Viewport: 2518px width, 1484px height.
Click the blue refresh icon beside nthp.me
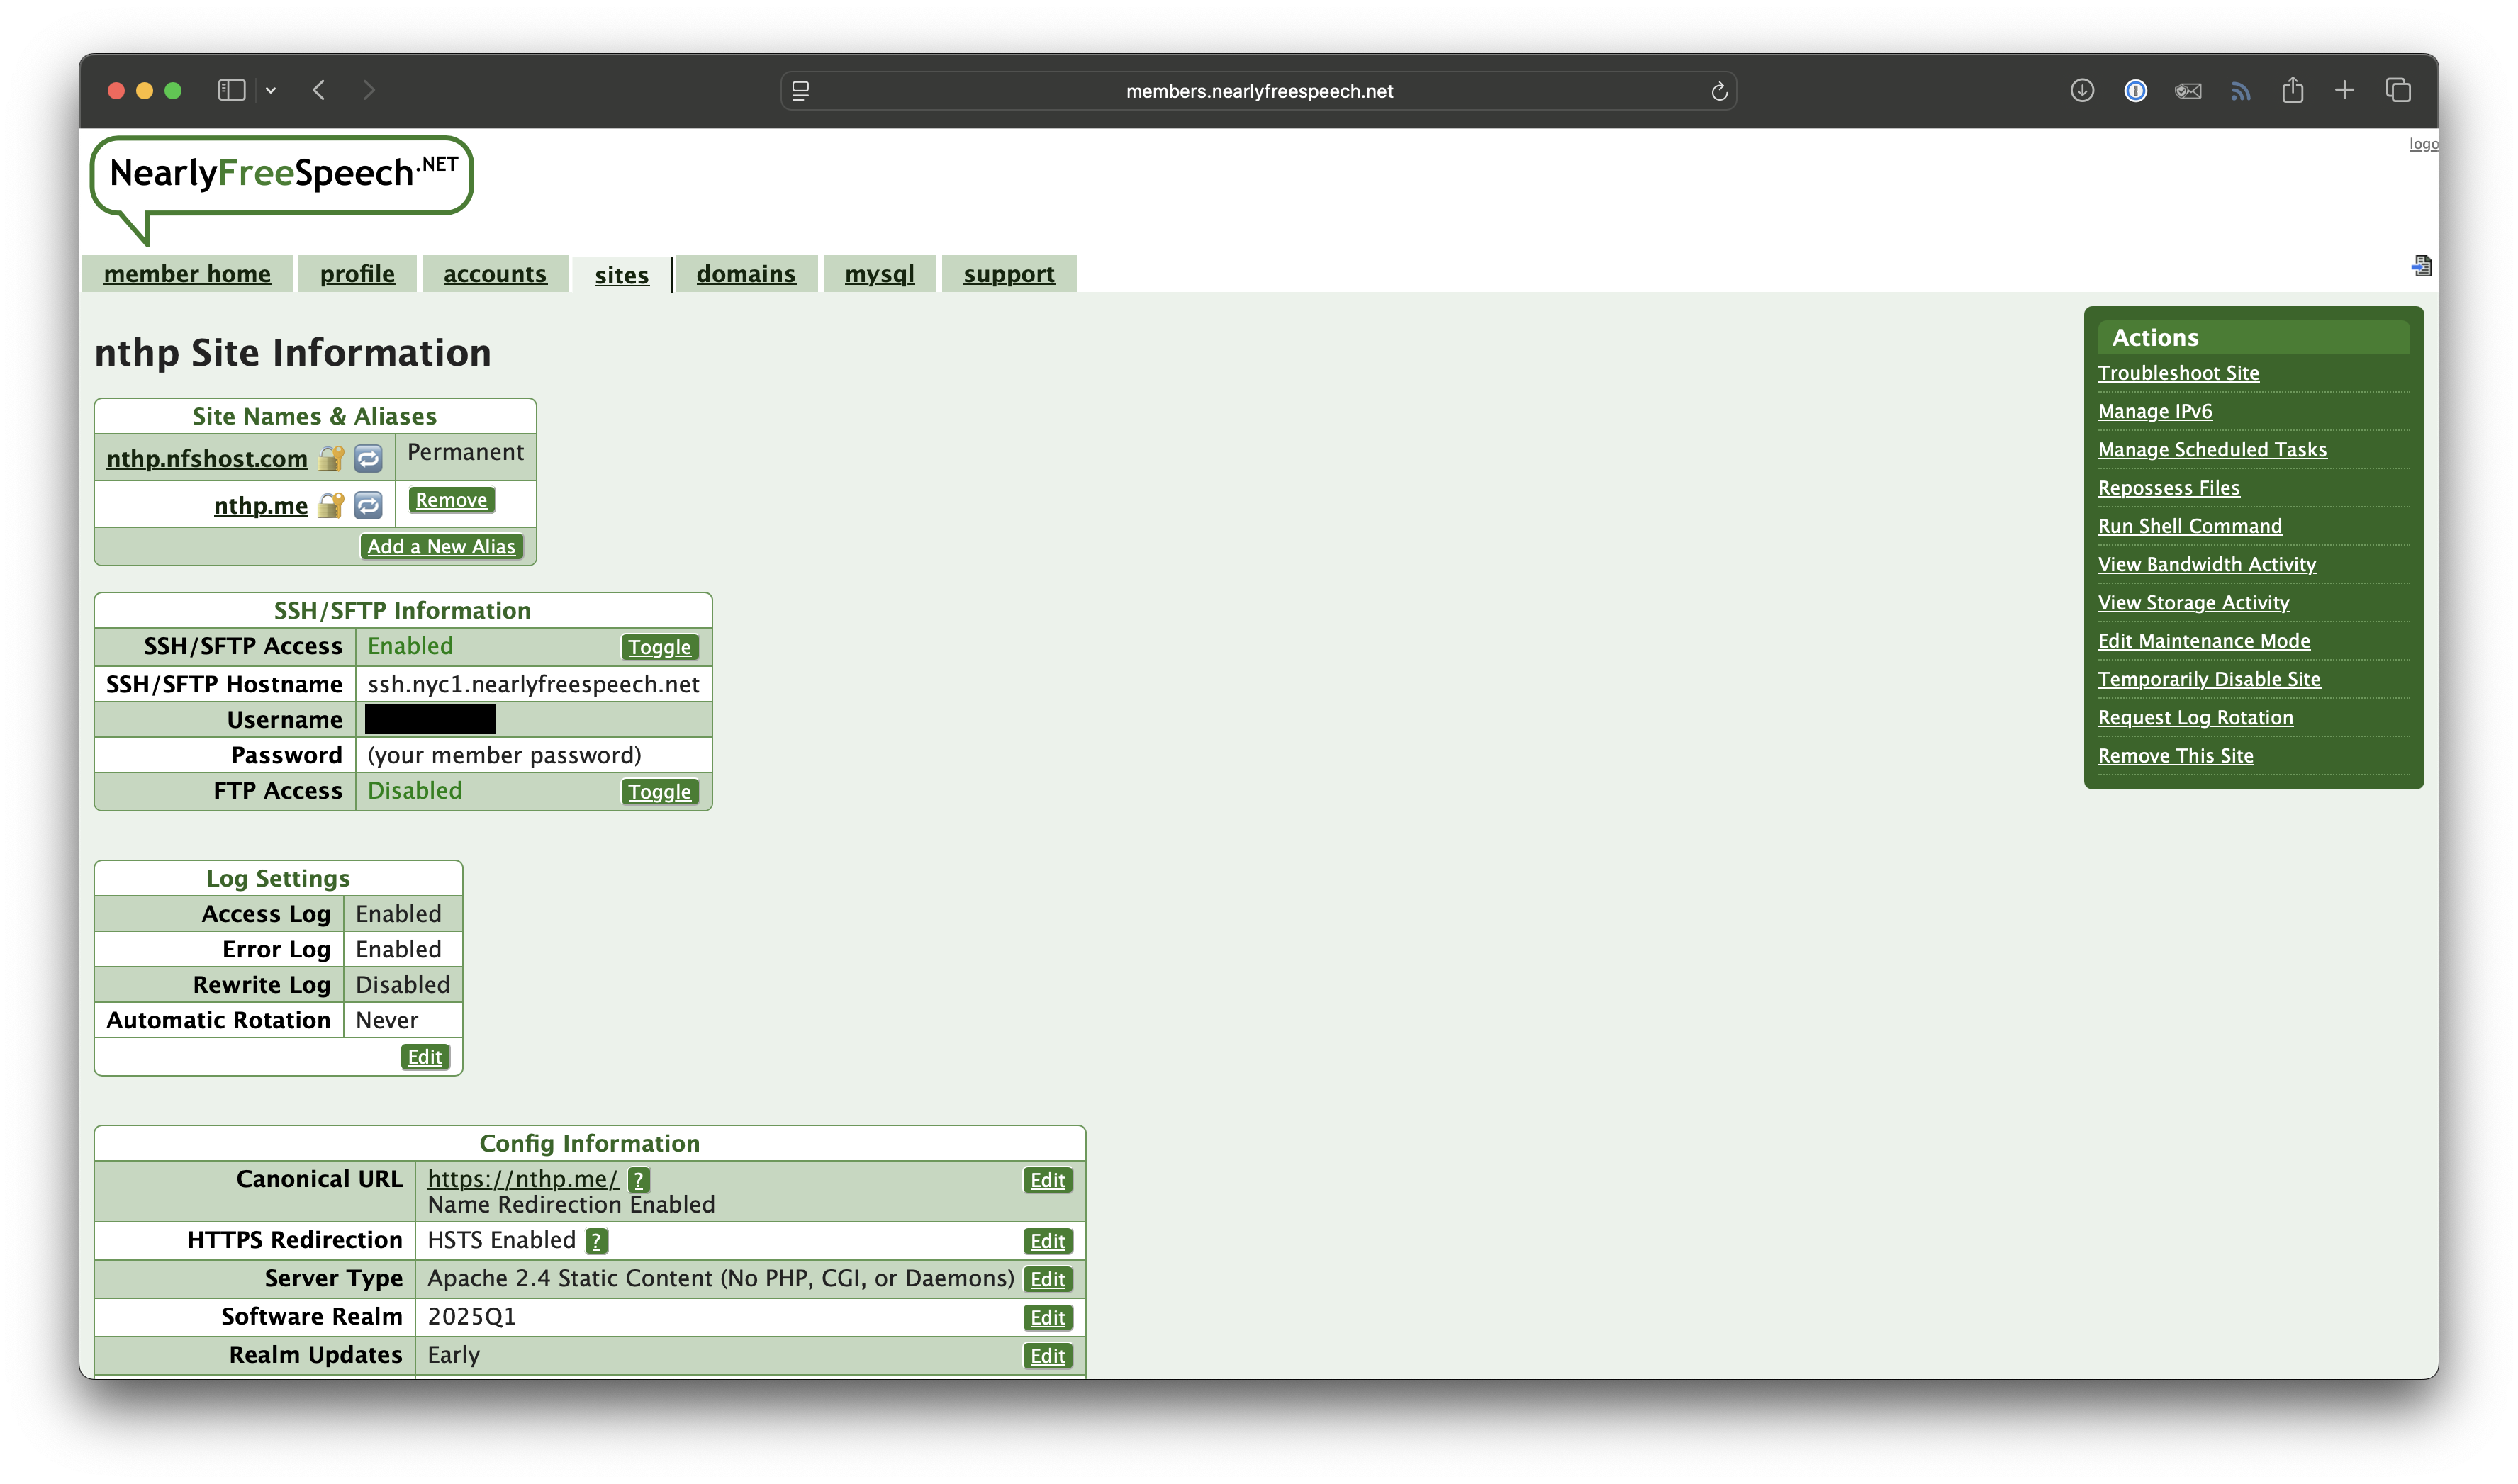(368, 505)
